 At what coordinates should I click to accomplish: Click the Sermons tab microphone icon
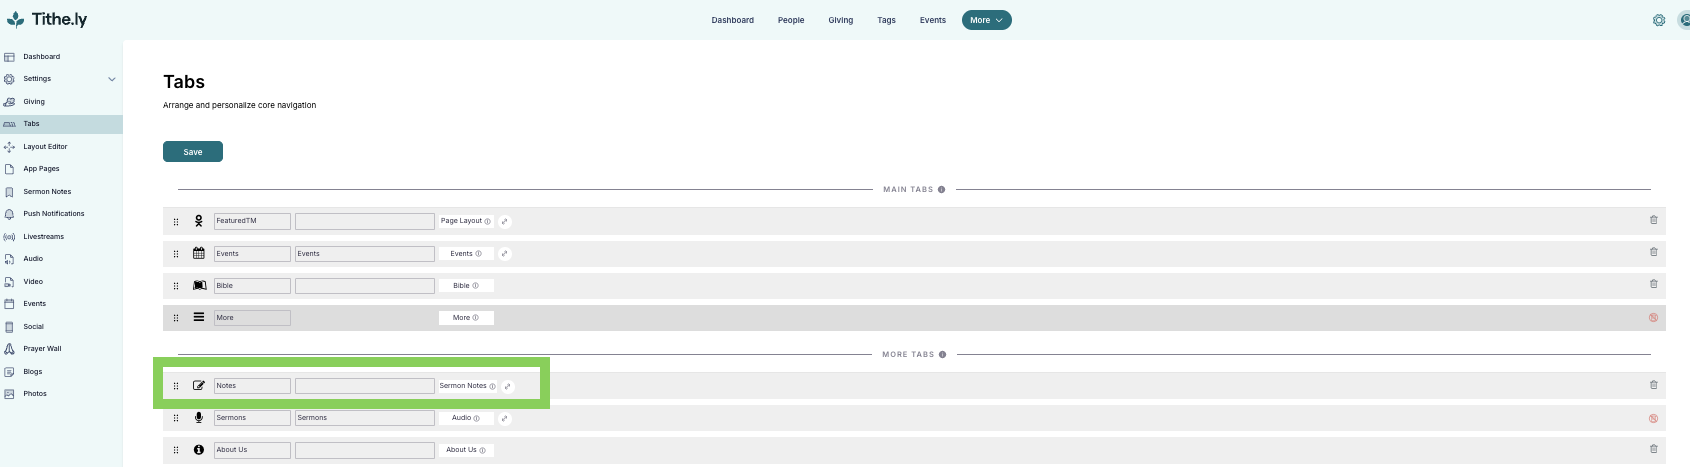tap(199, 418)
